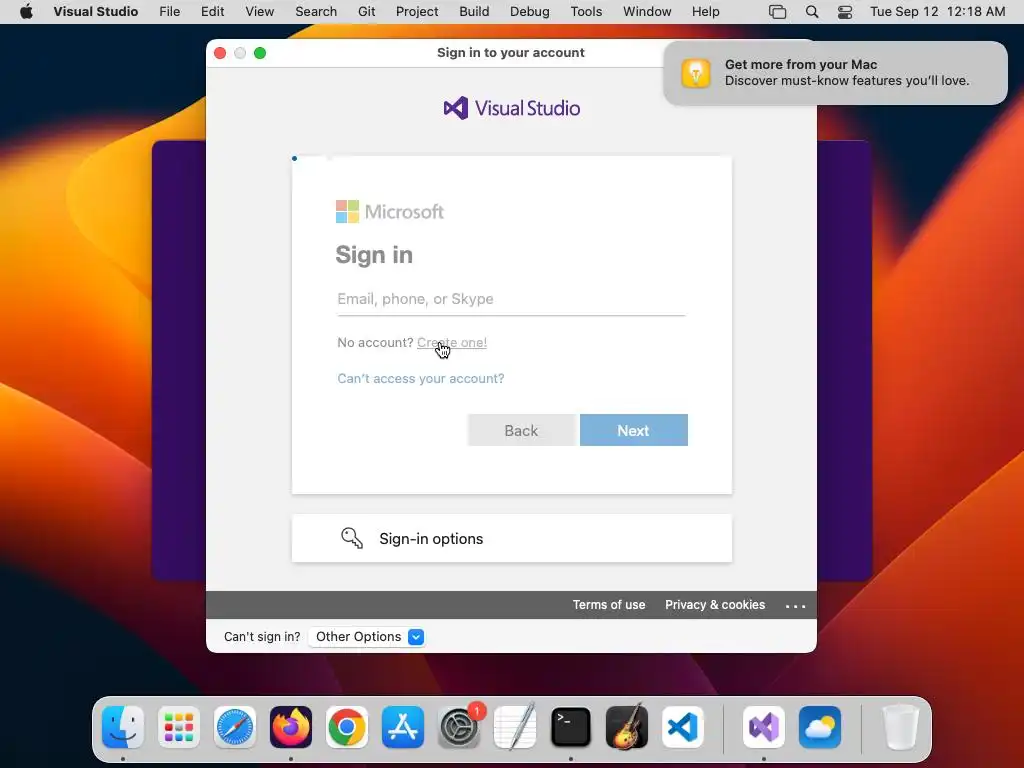Launch Visual Studio Code from dock
This screenshot has width=1024, height=768.
point(683,727)
